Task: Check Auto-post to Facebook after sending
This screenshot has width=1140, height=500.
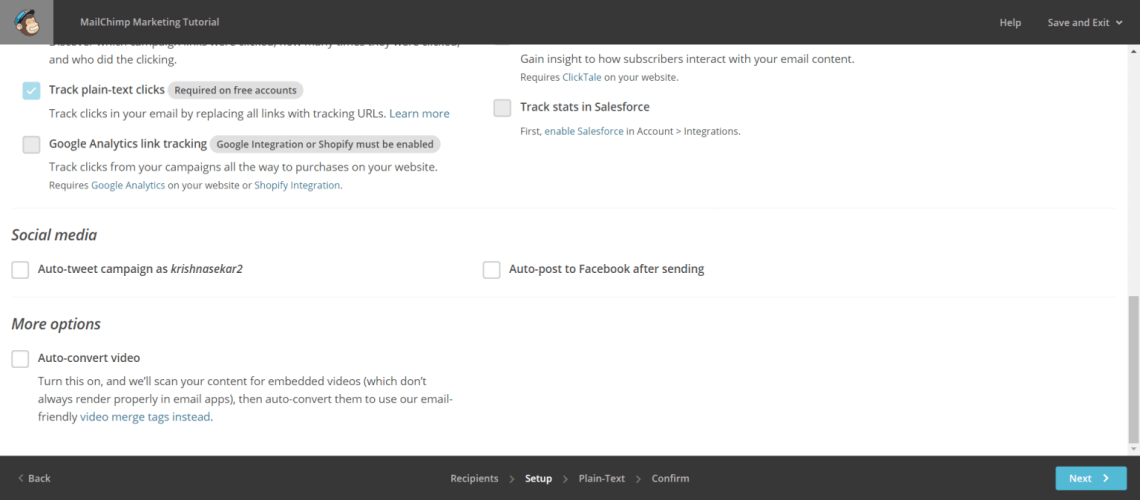Action: [x=491, y=270]
